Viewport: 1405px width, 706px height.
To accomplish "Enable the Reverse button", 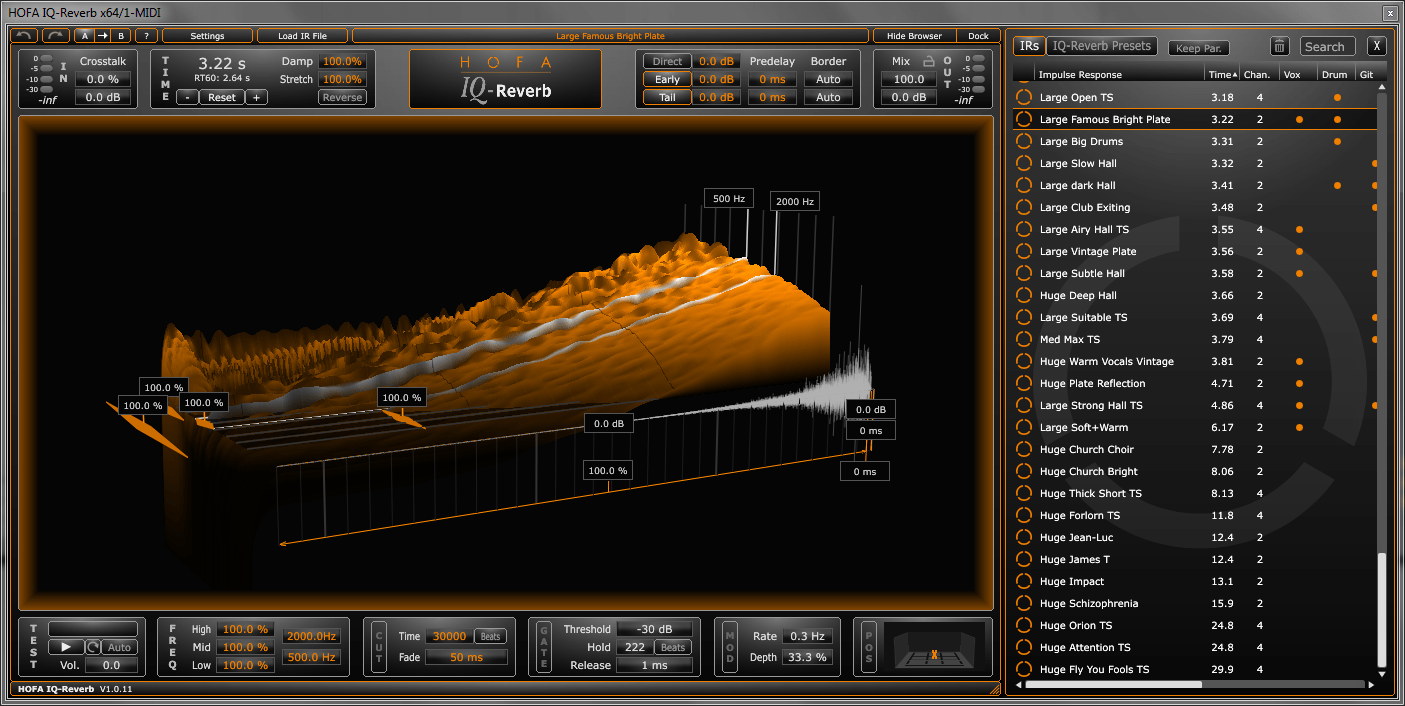I will pos(342,97).
